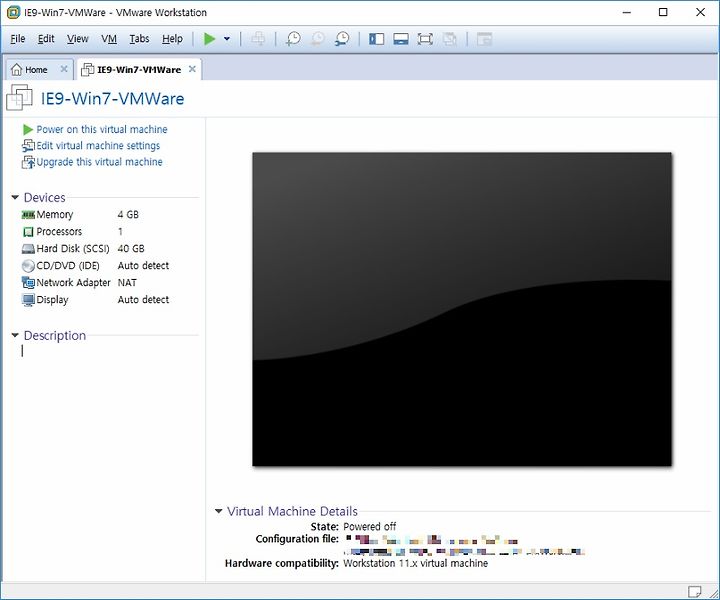Click Power on this virtual machine link
The image size is (720, 600).
[x=102, y=129]
